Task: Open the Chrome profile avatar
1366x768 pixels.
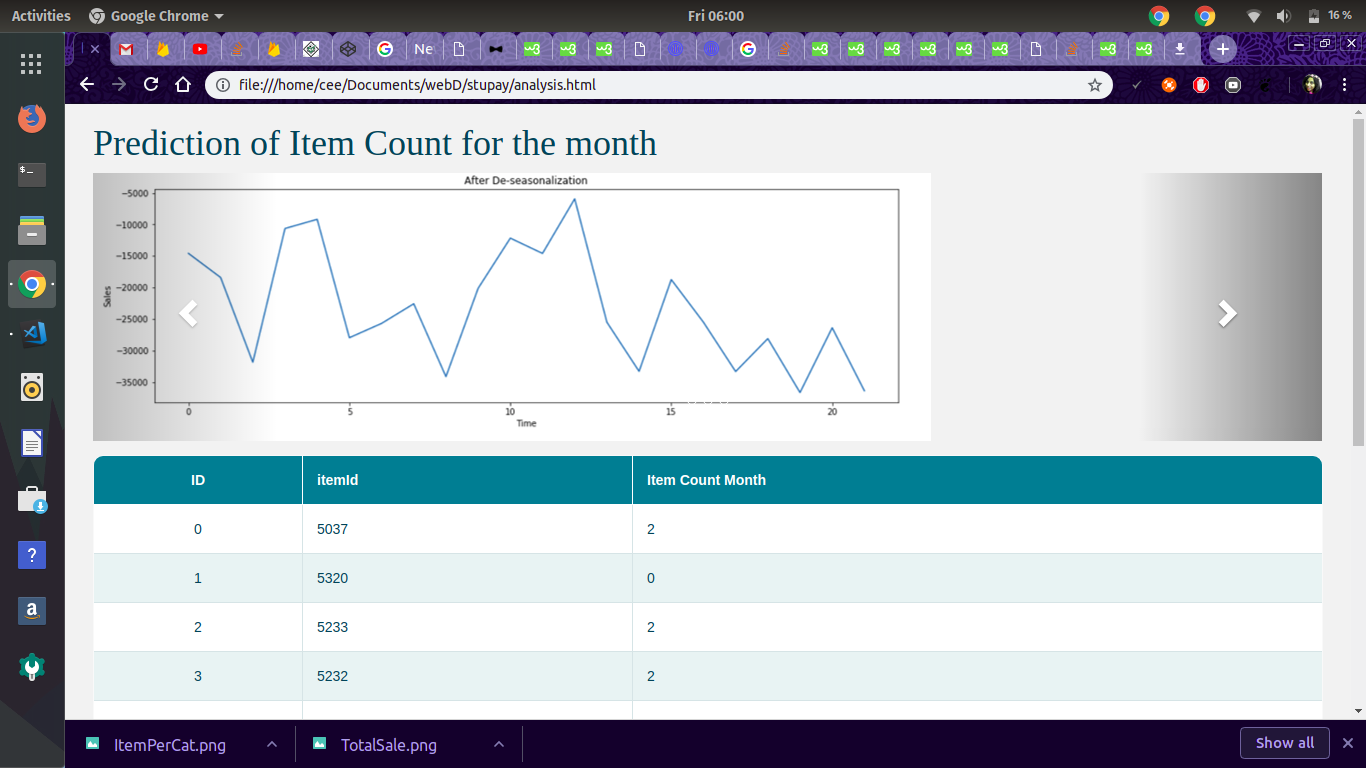Action: tap(1312, 85)
